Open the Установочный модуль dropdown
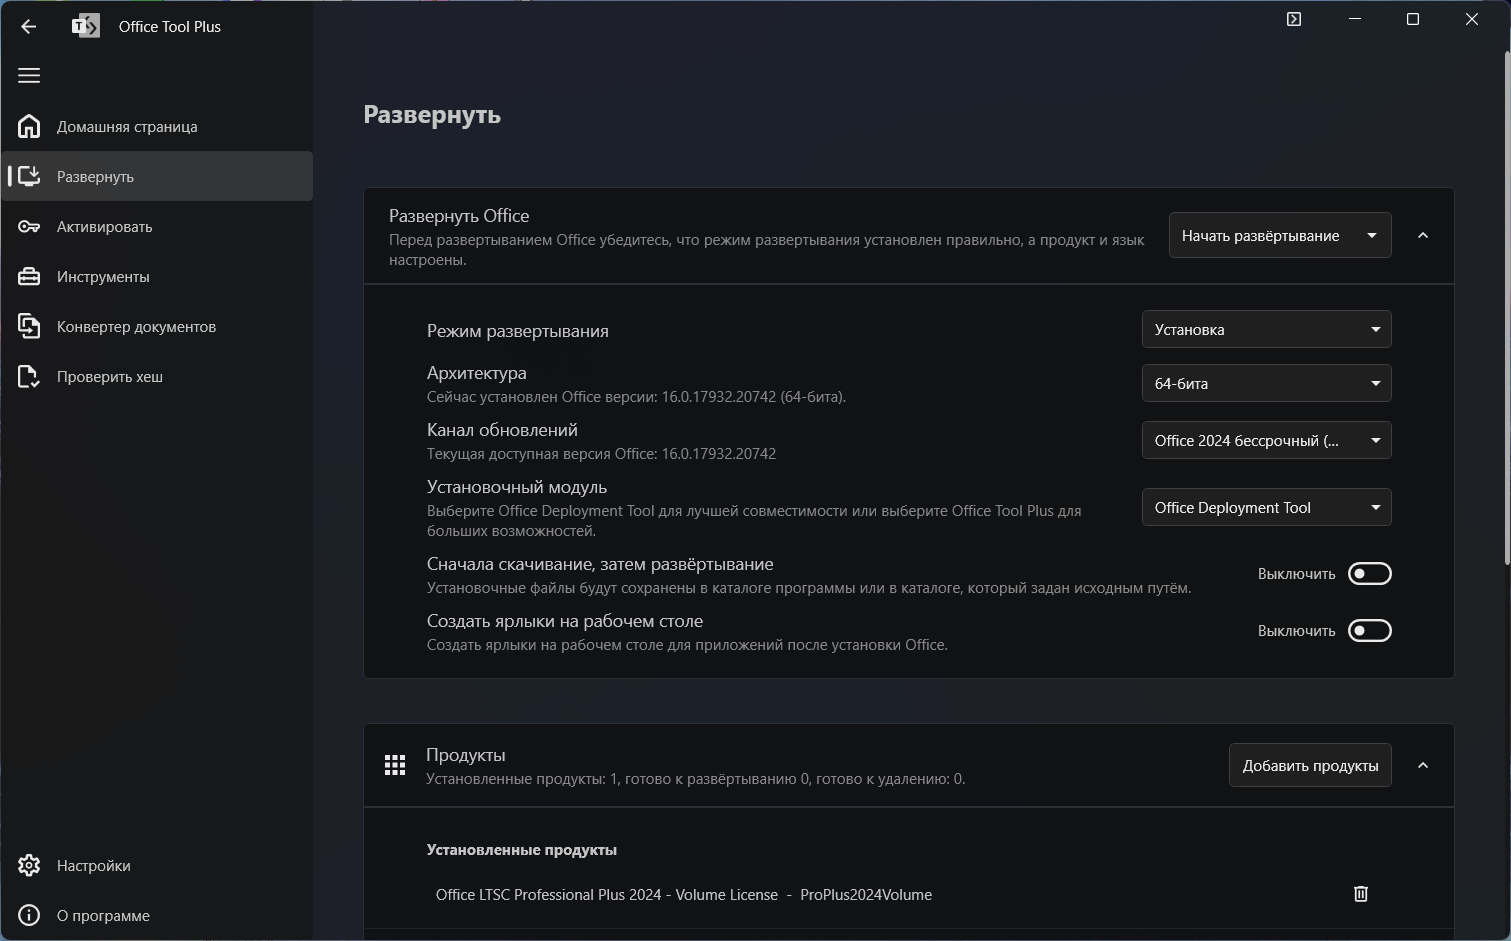Viewport: 1511px width, 941px height. point(1266,508)
